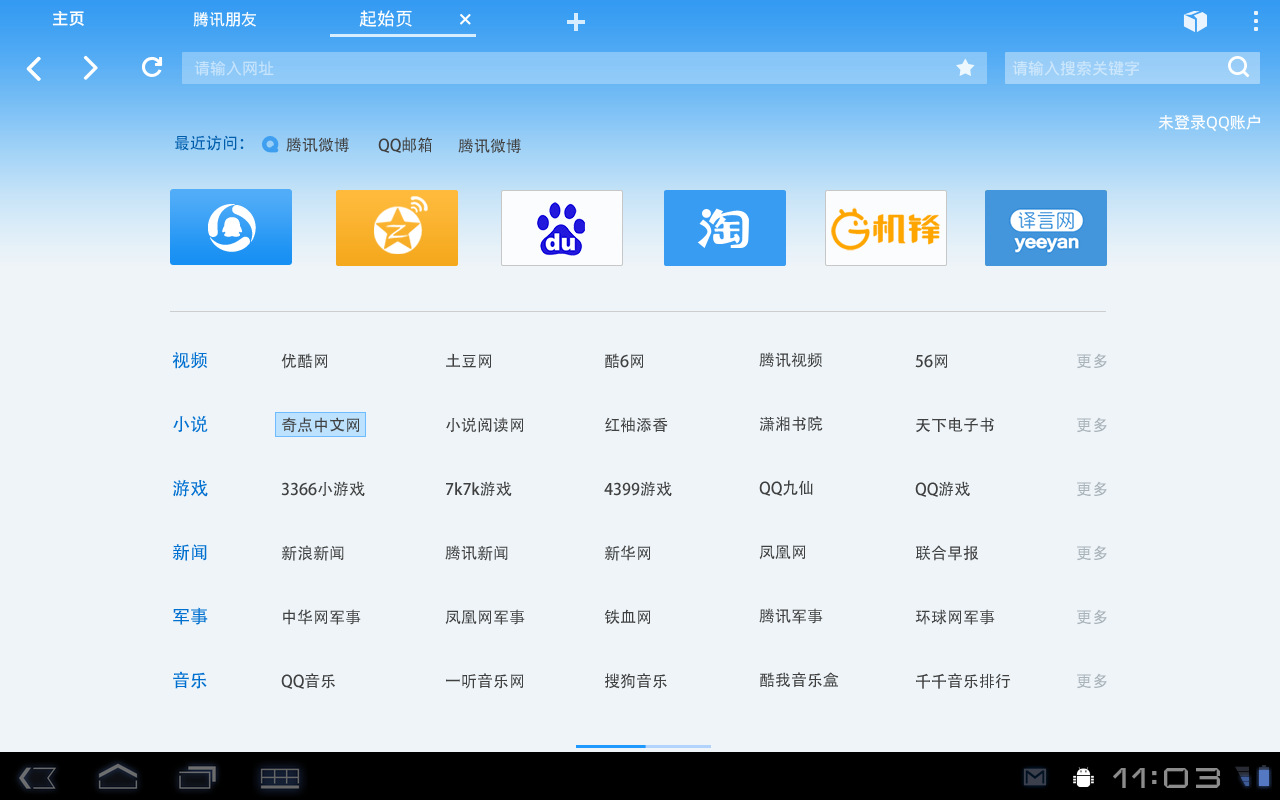Screen dimensions: 1280x800
Task: Open the 环球网军事 link
Action: coord(955,617)
